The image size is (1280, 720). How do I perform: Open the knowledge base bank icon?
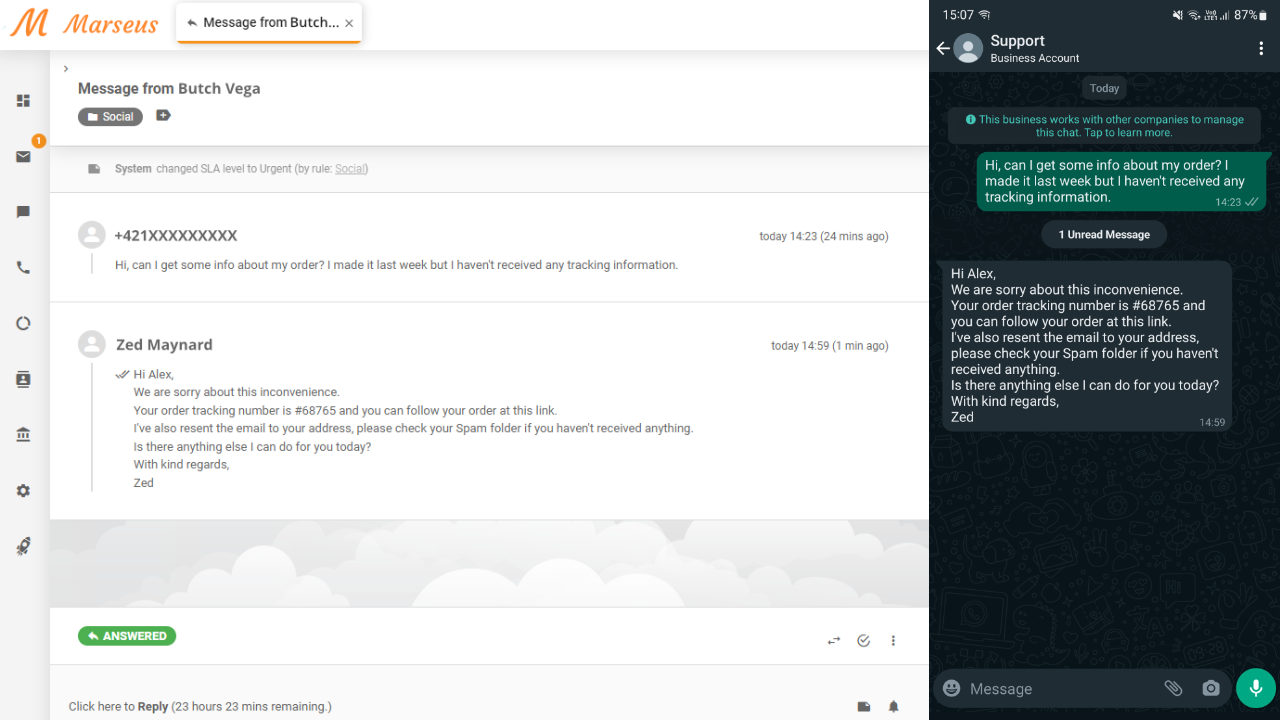pyautogui.click(x=23, y=435)
